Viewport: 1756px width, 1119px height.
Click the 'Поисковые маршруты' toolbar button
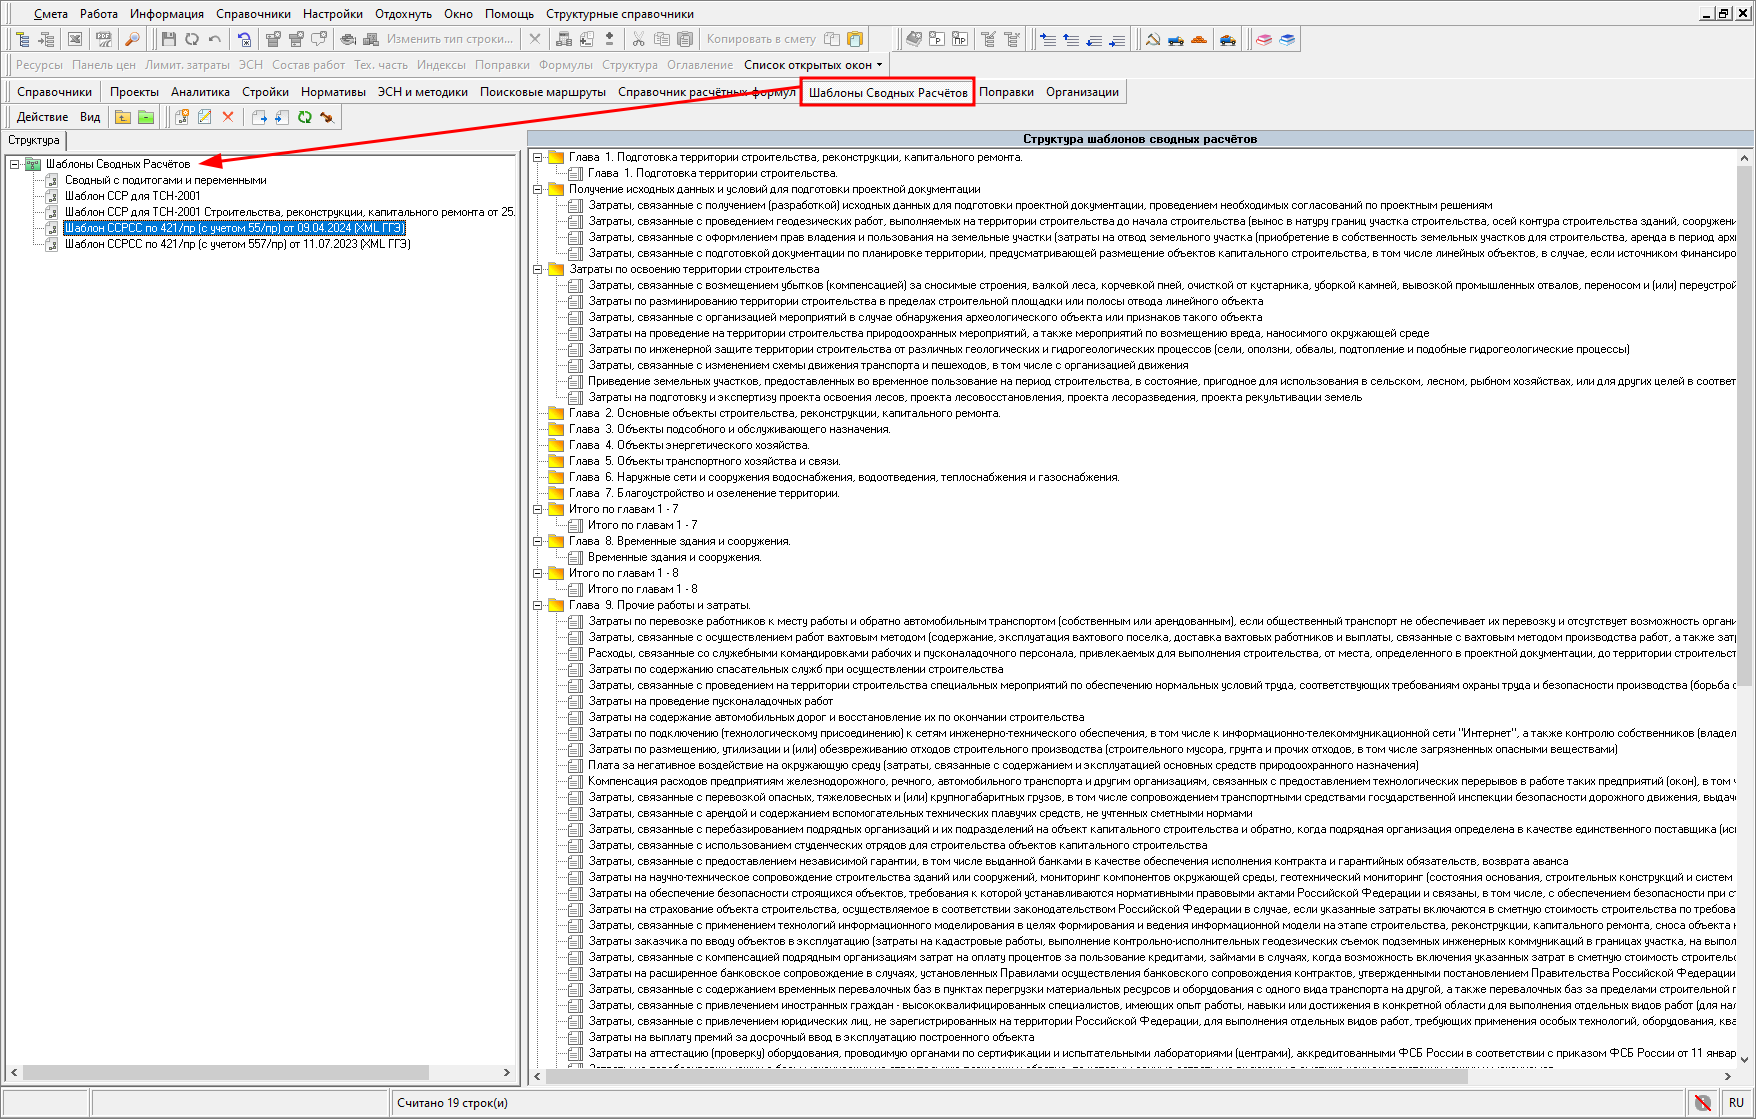(542, 92)
